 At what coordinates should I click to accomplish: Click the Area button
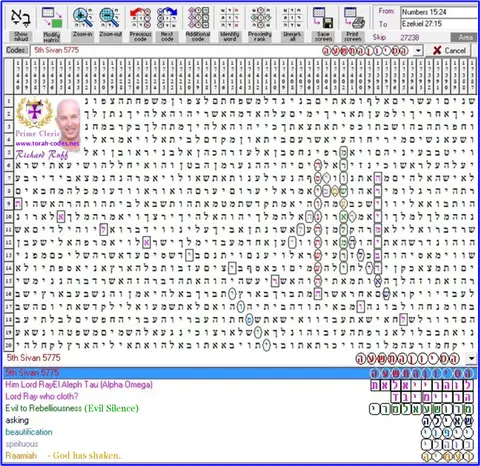click(x=465, y=37)
